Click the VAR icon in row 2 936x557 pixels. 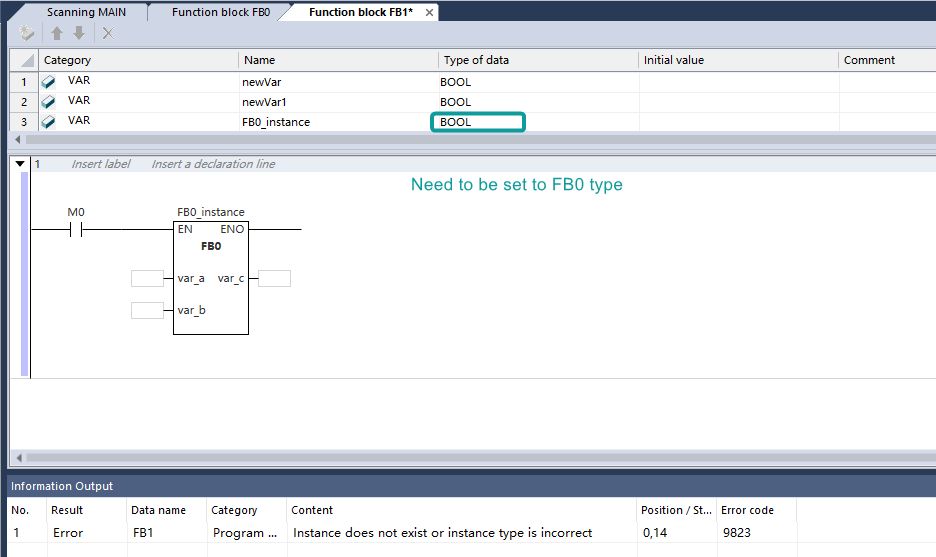[48, 102]
